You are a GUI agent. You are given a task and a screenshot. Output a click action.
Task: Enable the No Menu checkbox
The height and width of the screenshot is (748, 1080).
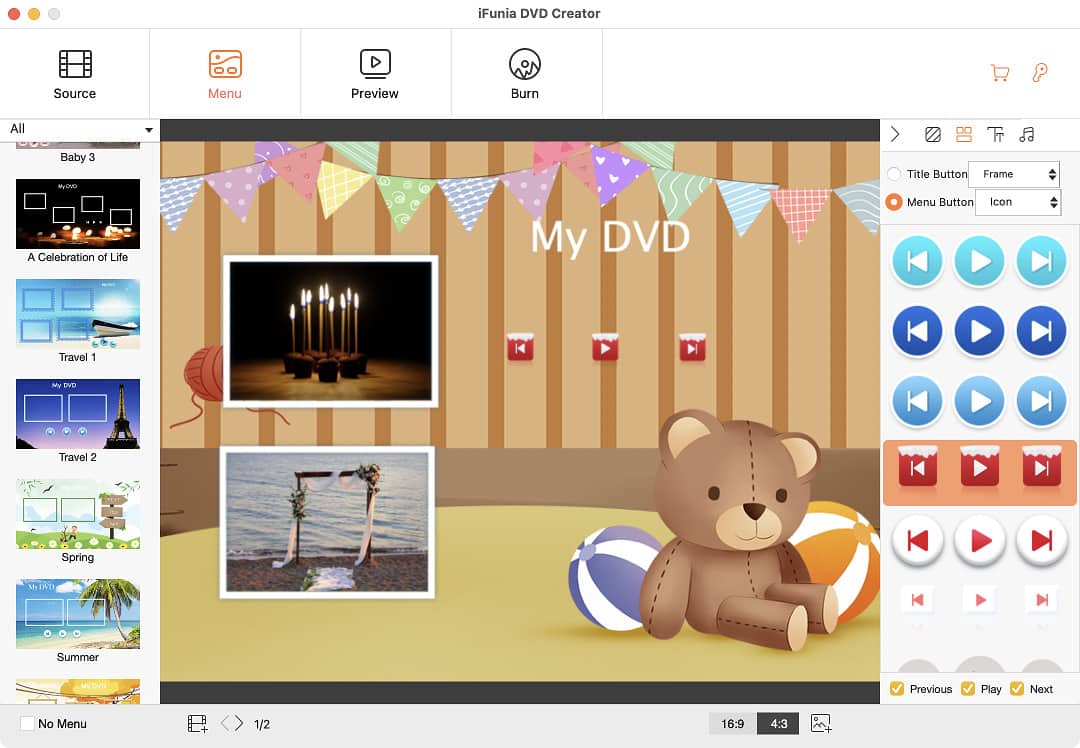click(x=27, y=723)
